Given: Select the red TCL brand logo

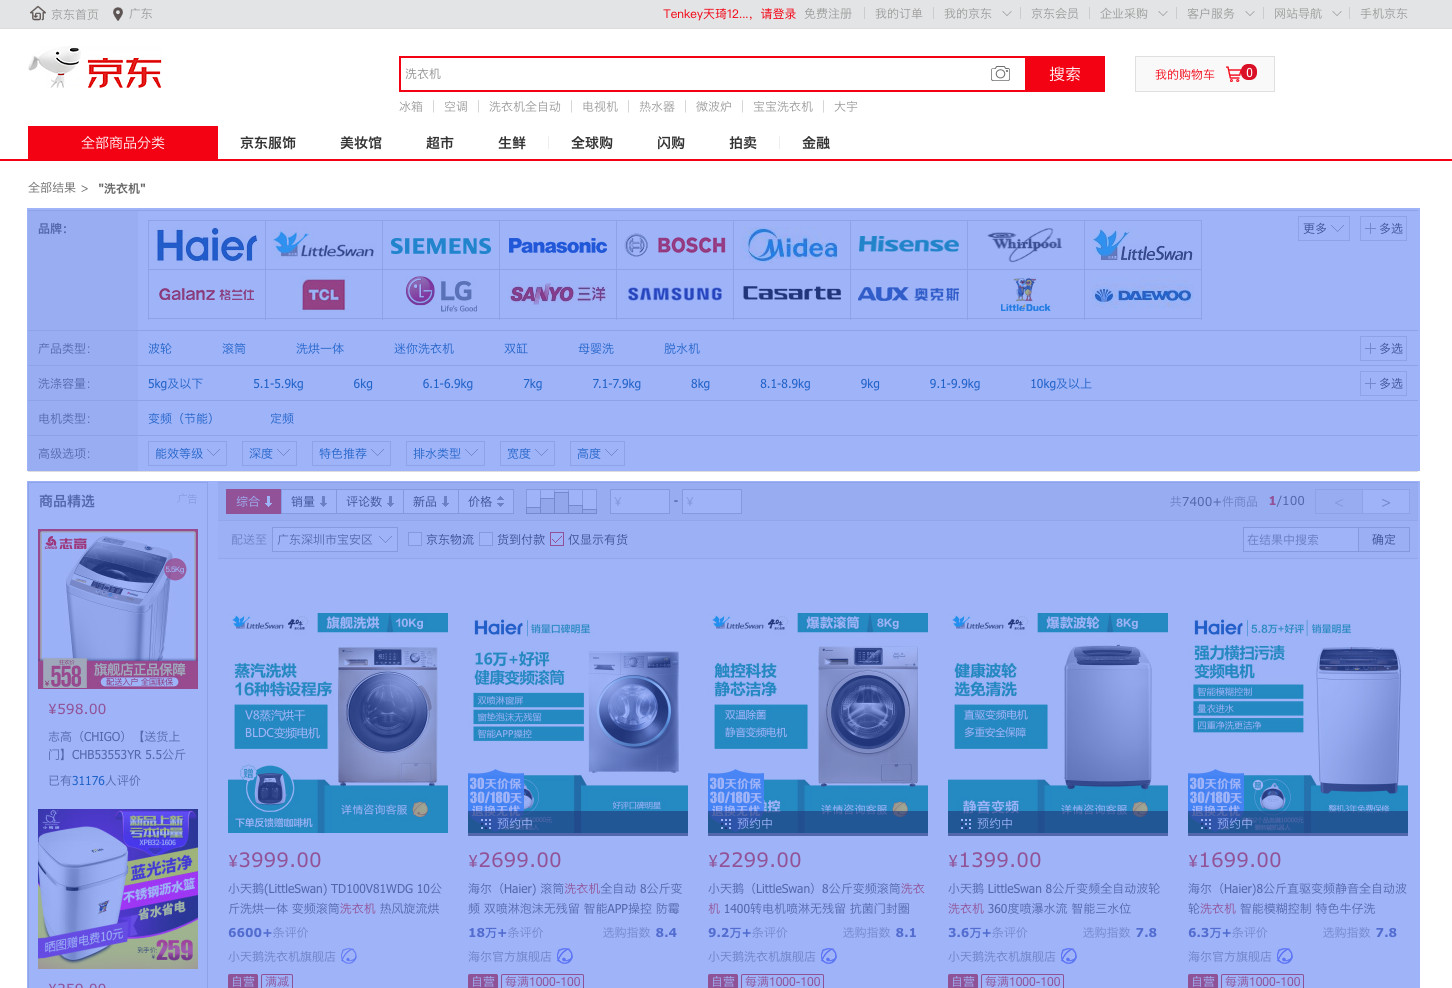Looking at the screenshot, I should point(324,294).
